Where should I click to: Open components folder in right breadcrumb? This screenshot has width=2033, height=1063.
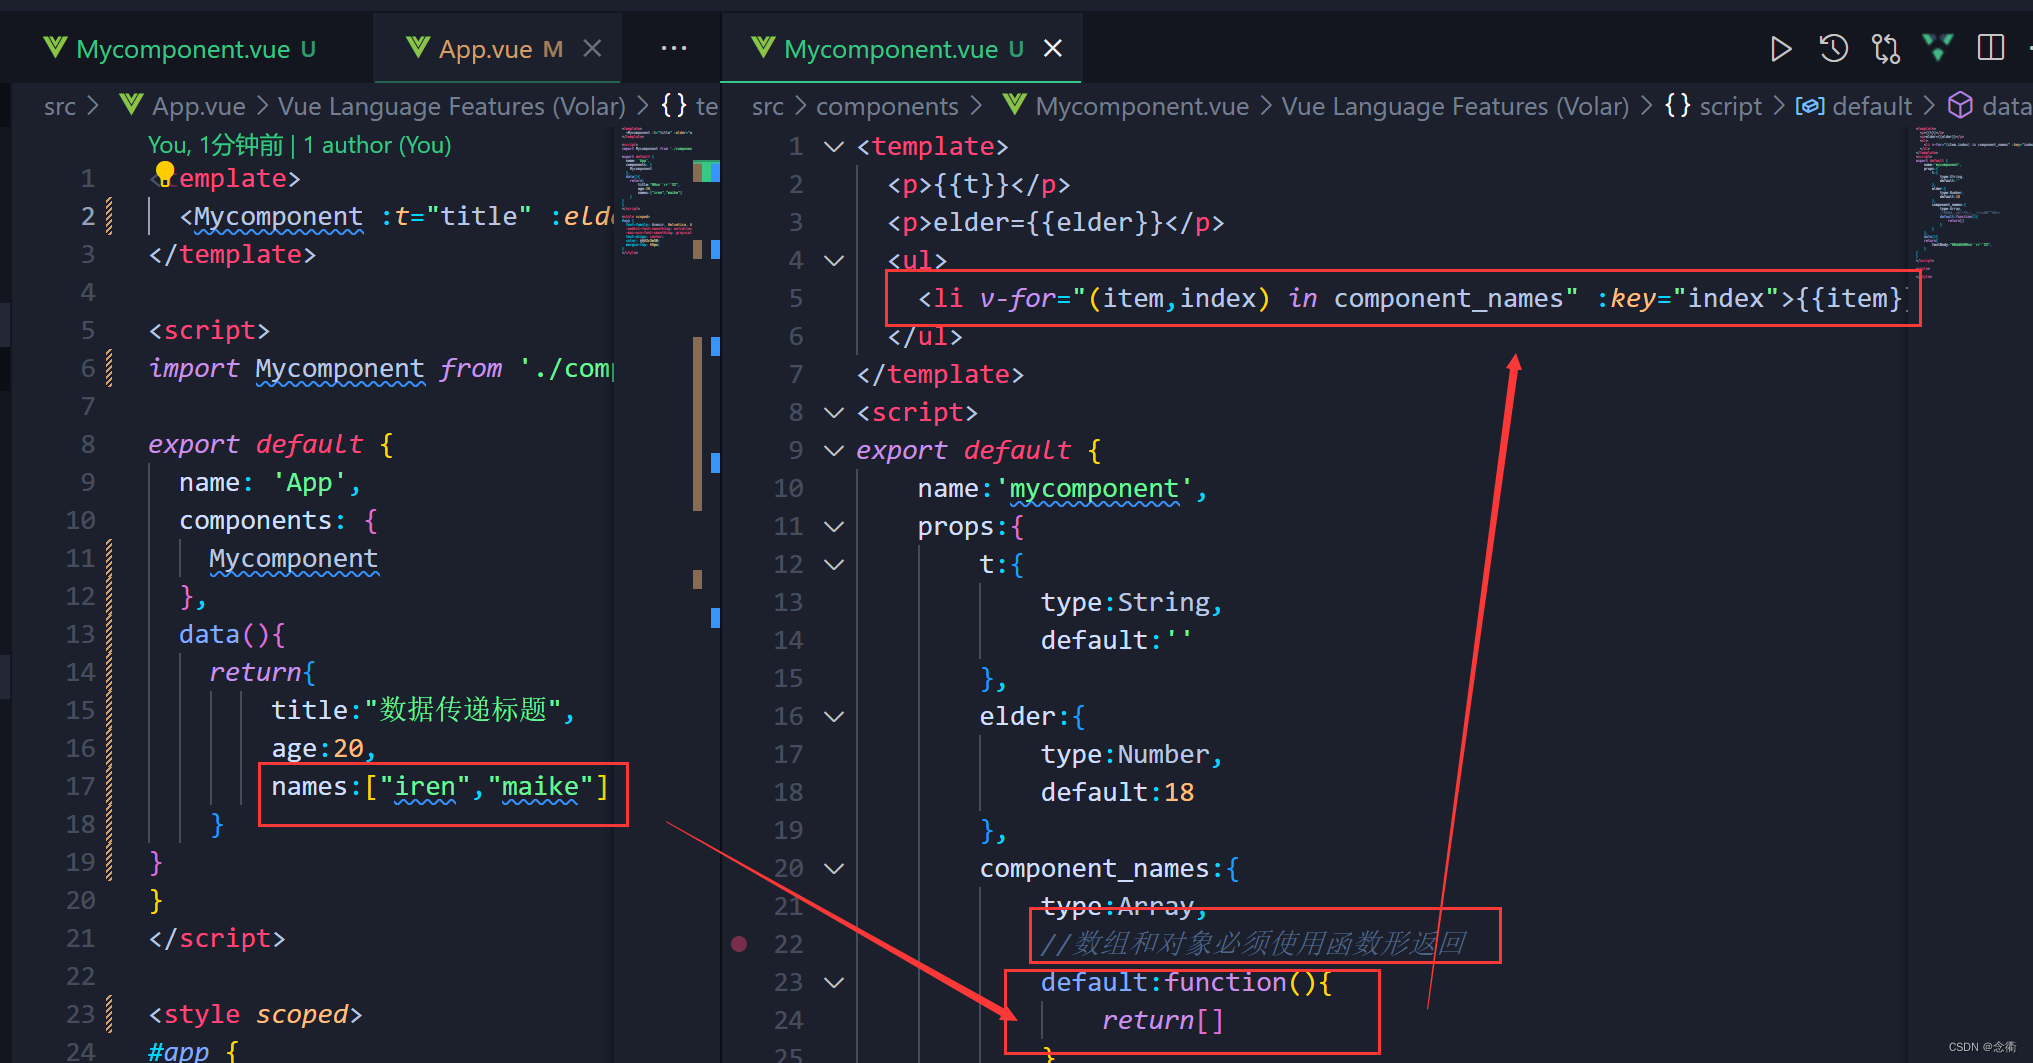pyautogui.click(x=887, y=106)
